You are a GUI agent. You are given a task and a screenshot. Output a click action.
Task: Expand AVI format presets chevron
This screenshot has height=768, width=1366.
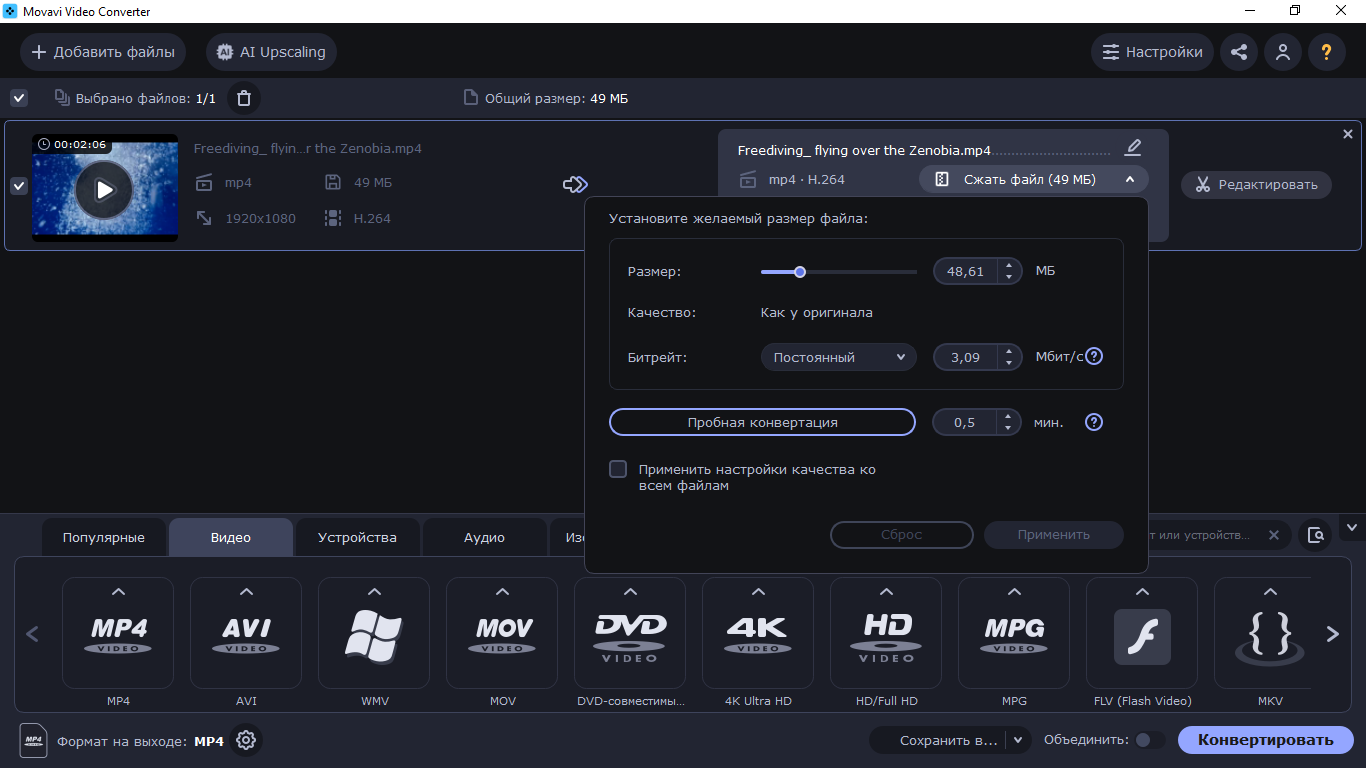246,592
